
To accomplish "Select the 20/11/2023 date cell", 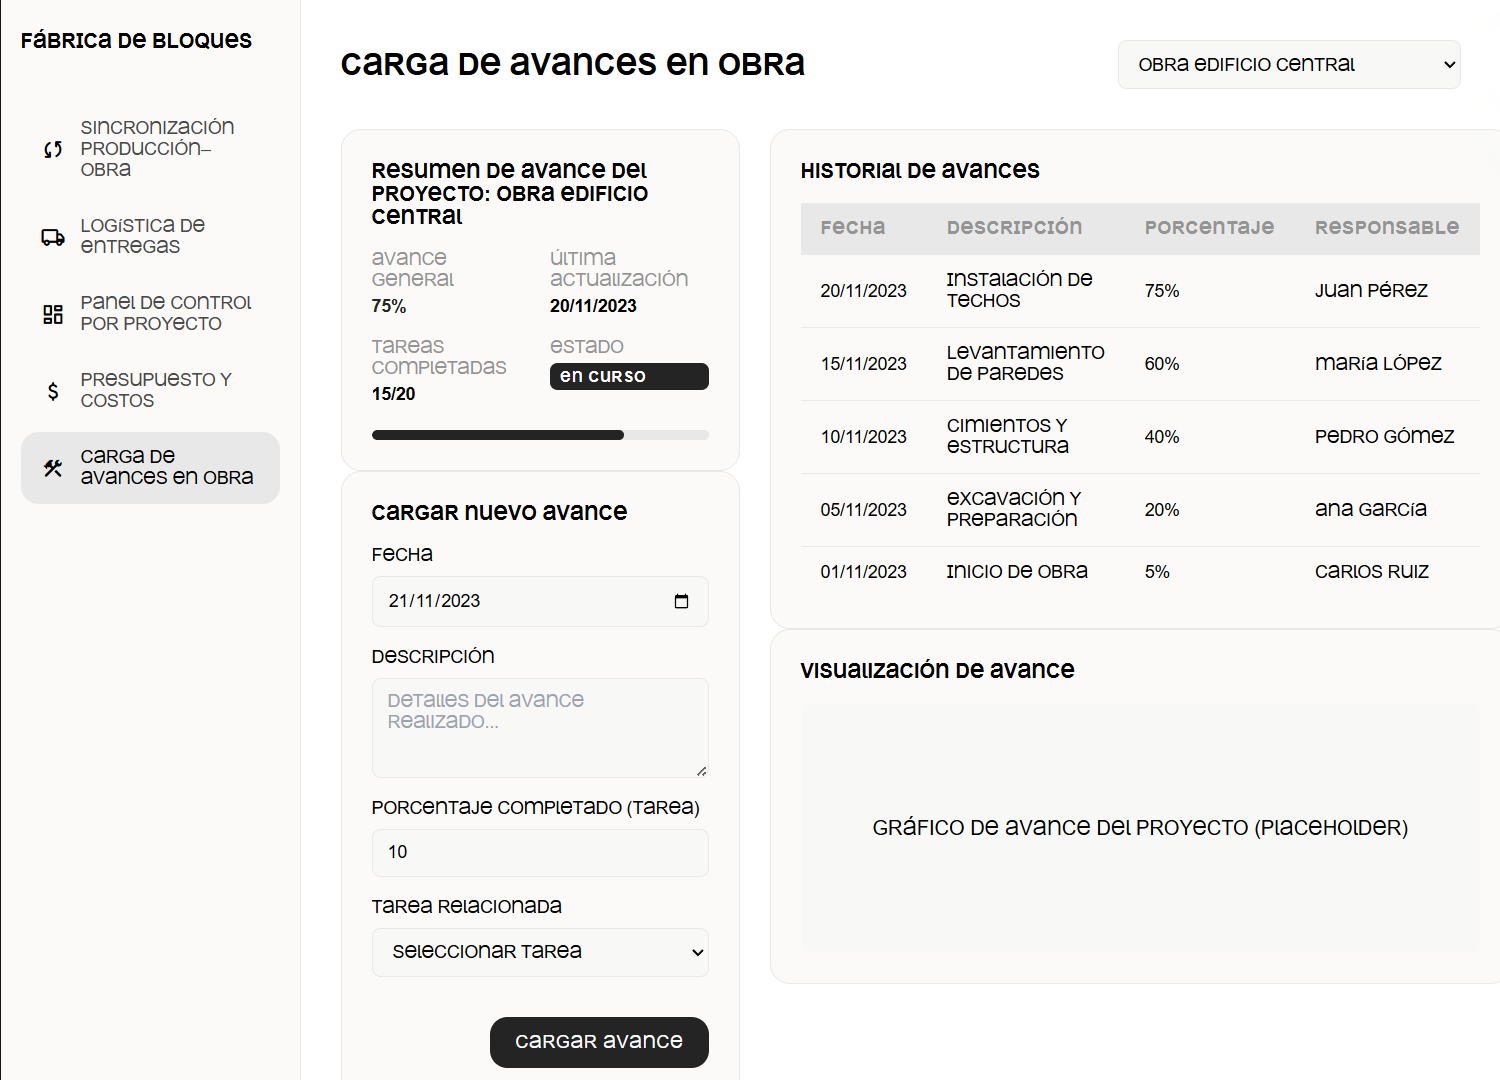I will [x=864, y=291].
